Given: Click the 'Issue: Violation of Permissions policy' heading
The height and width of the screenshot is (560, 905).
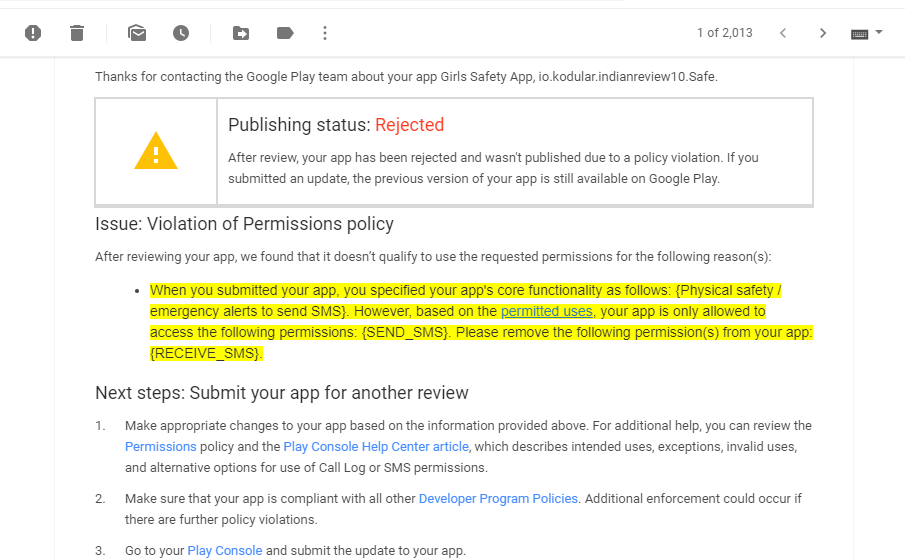Looking at the screenshot, I should [244, 224].
